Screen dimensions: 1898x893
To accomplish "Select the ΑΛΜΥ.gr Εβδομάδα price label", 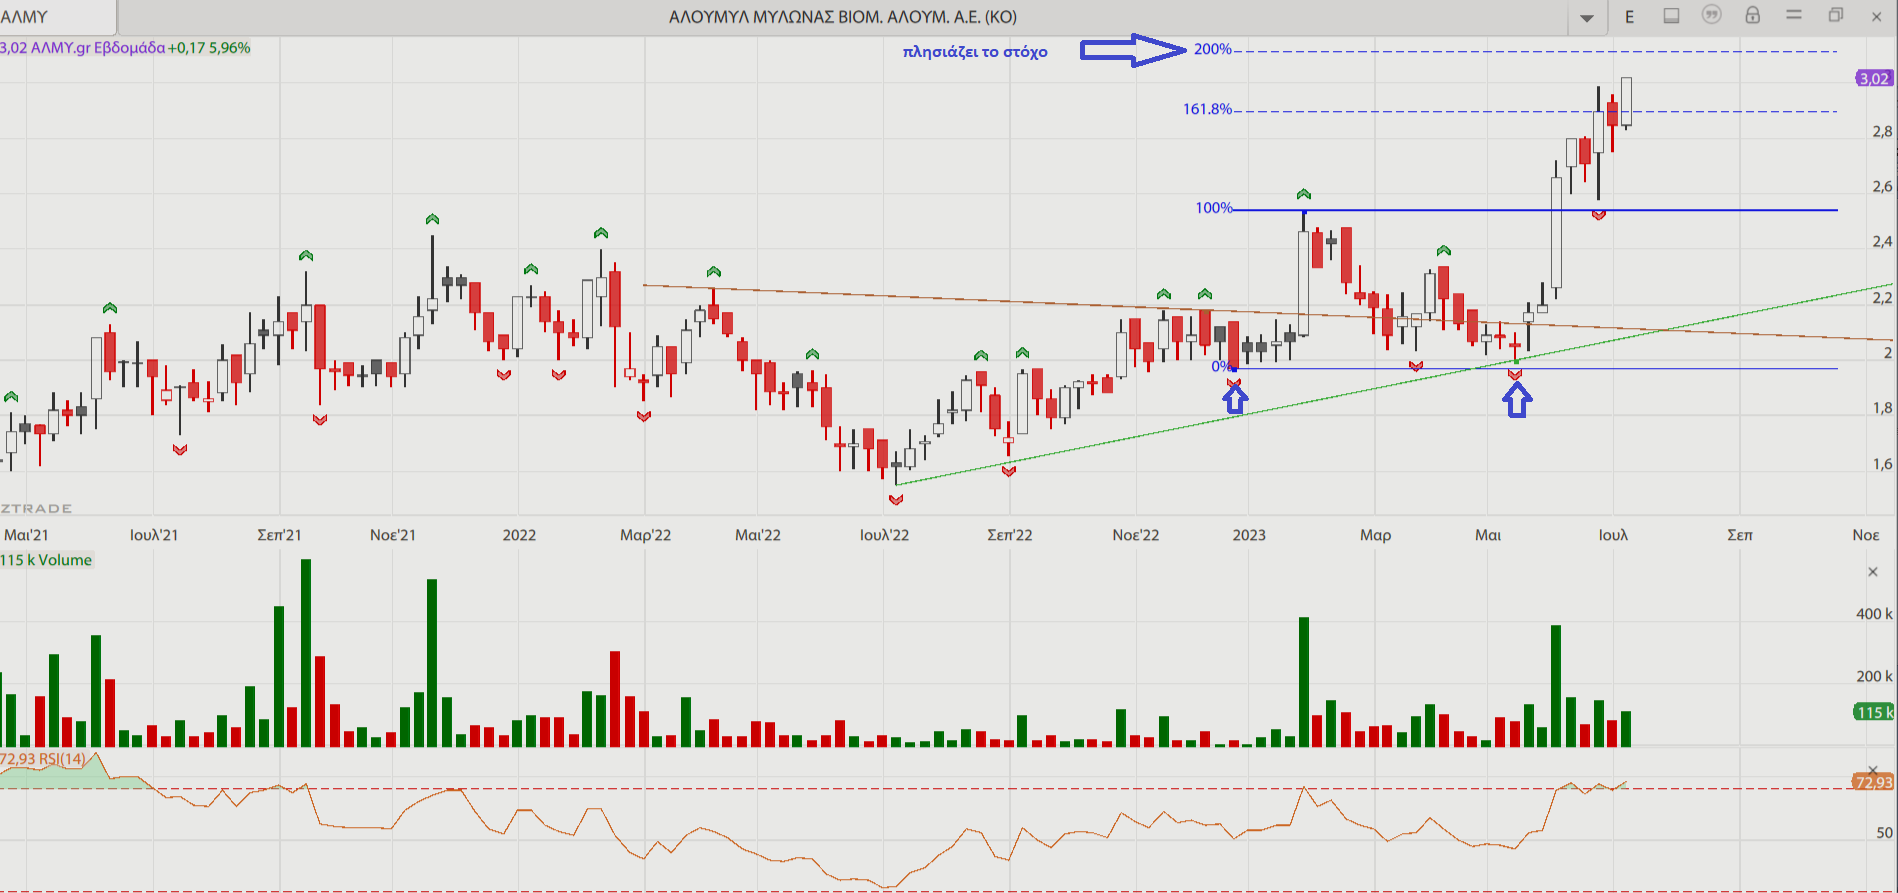I will click(125, 48).
